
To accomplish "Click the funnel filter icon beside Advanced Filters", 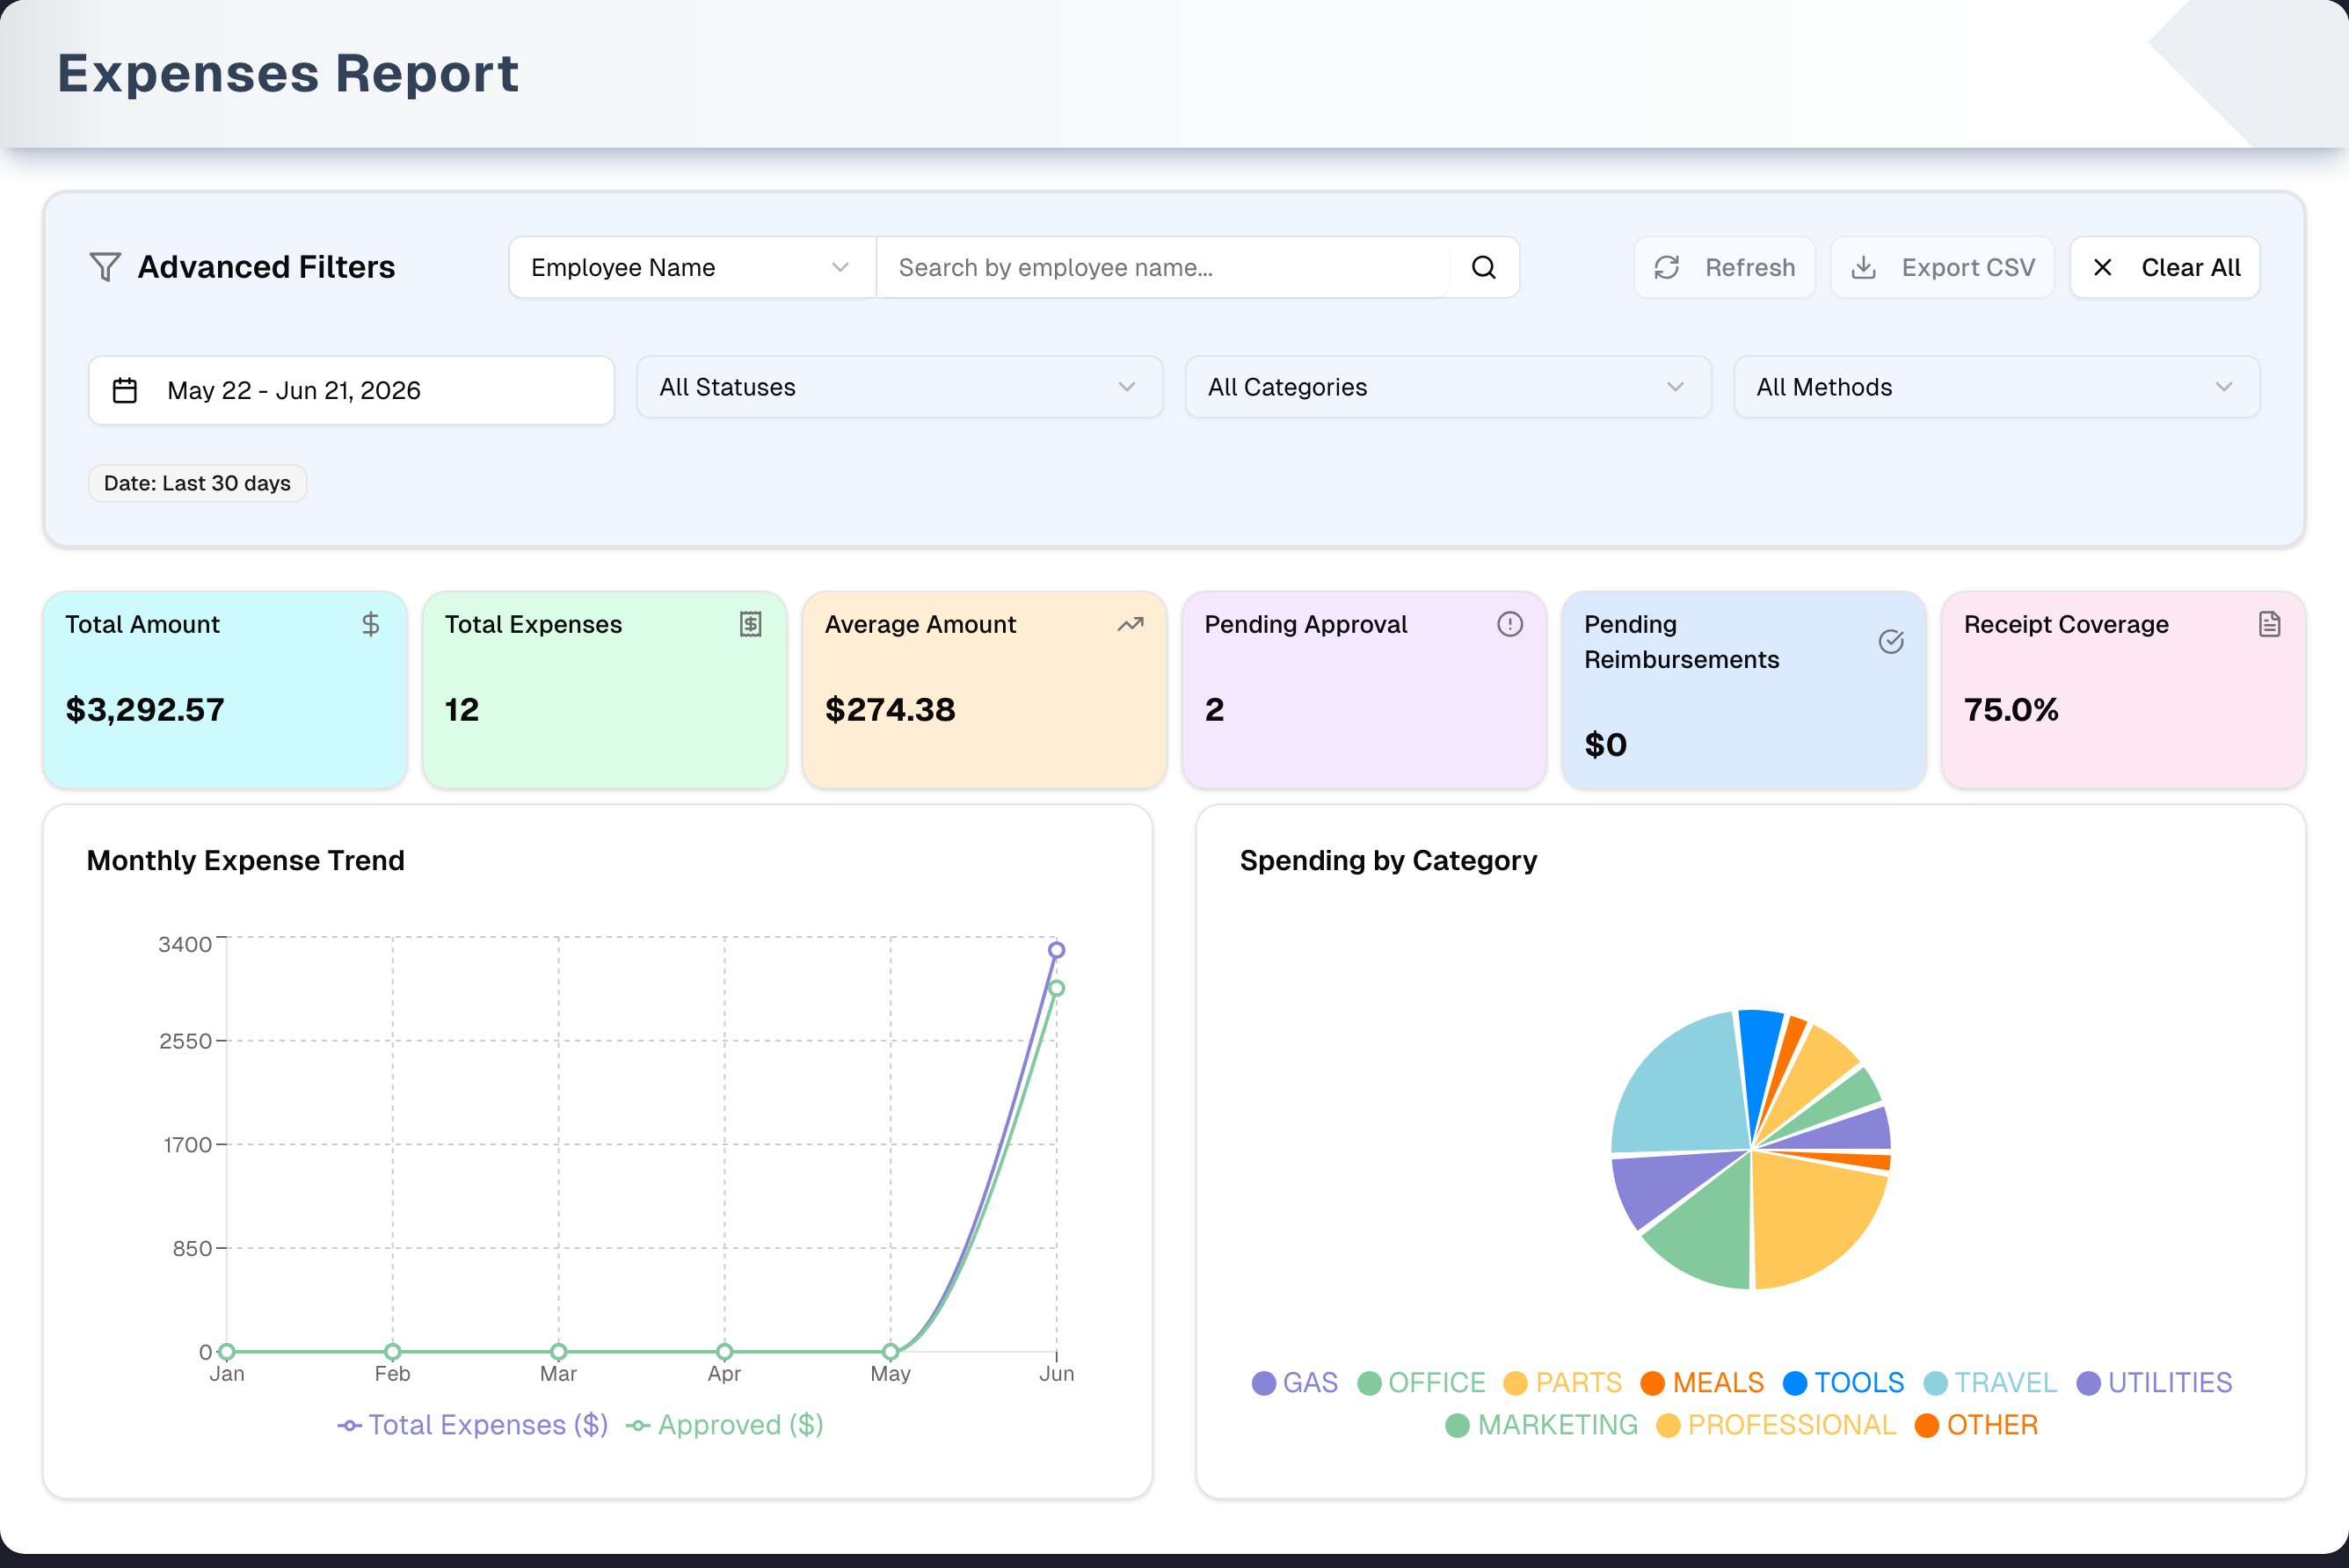I will coord(105,267).
